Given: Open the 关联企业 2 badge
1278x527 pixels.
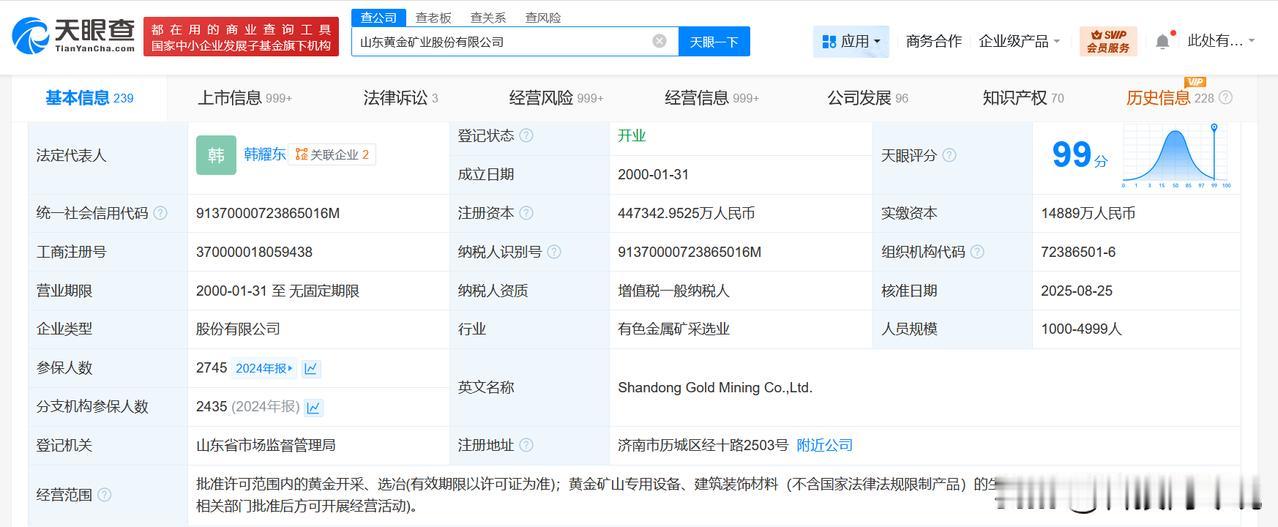Looking at the screenshot, I should point(333,155).
